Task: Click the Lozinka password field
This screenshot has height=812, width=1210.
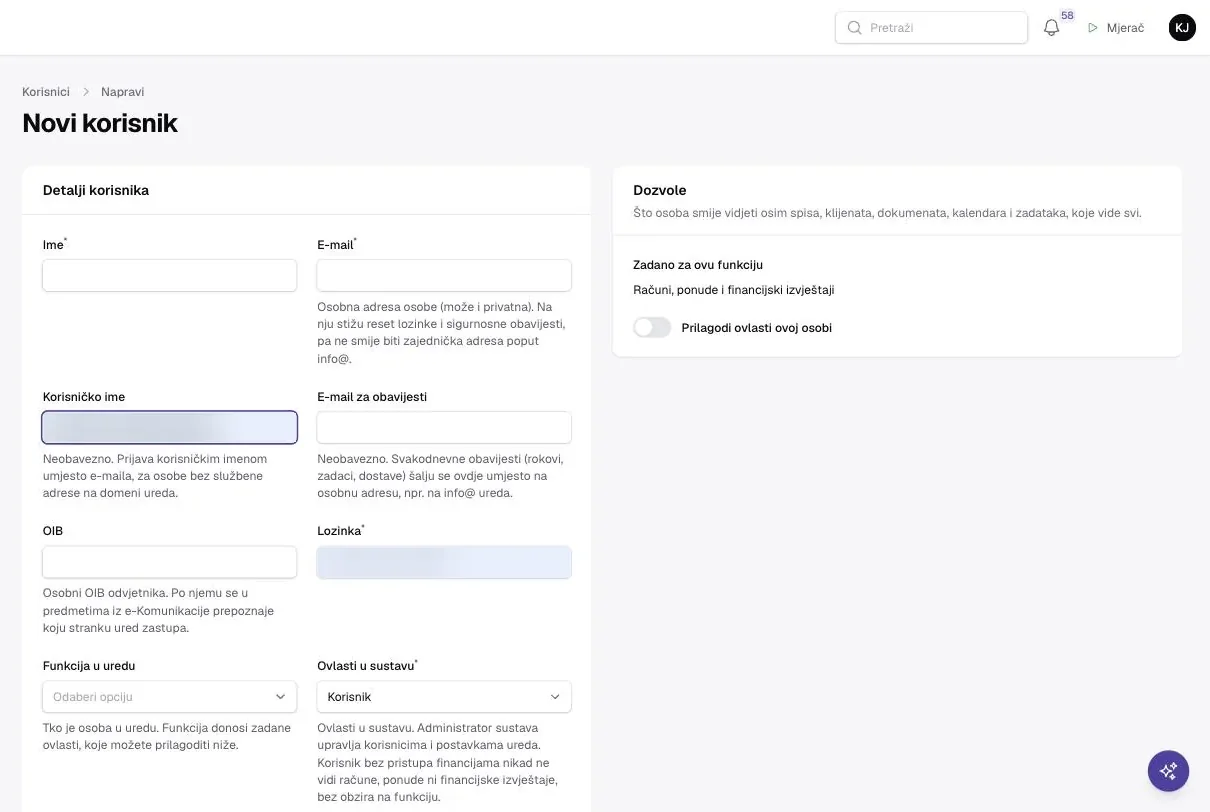Action: pos(444,562)
